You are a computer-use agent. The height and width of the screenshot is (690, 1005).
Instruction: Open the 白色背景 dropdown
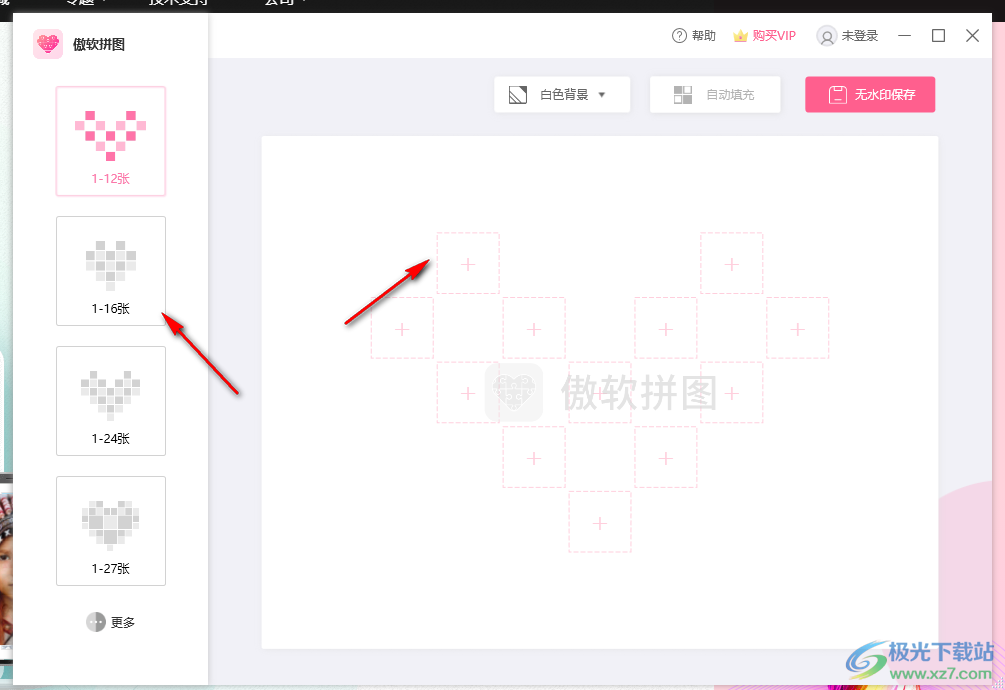[561, 94]
